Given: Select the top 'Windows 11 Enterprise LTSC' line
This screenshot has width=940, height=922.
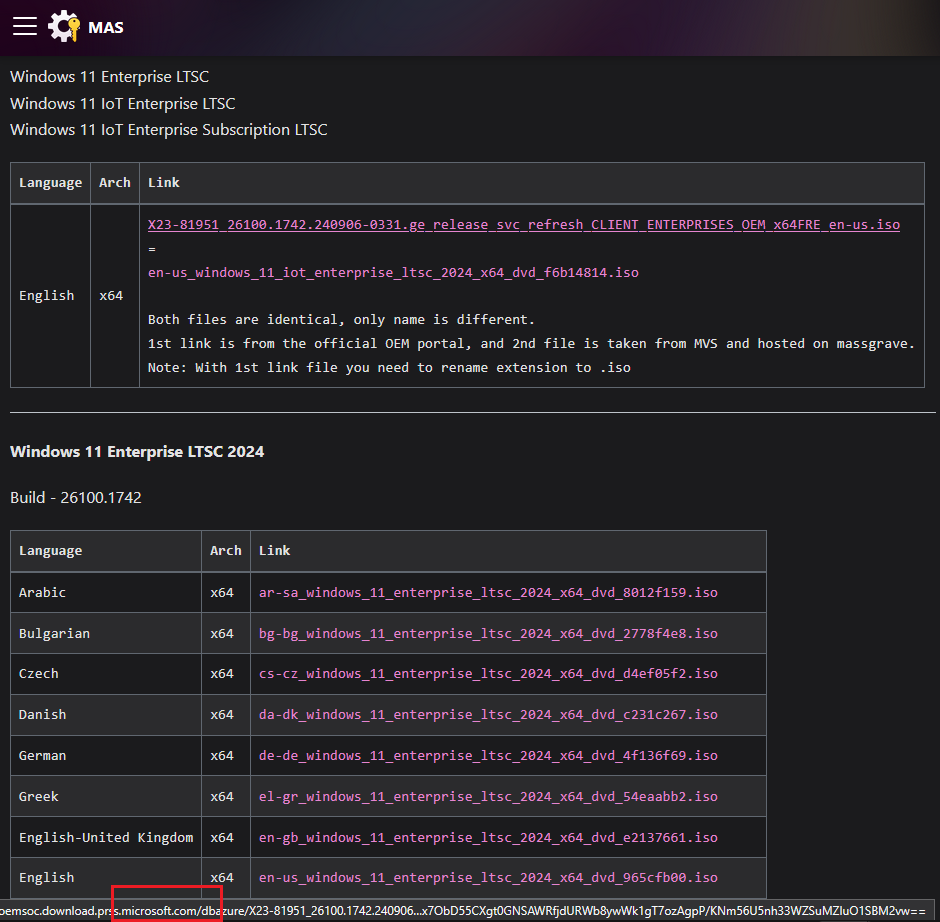Looking at the screenshot, I should tap(110, 77).
